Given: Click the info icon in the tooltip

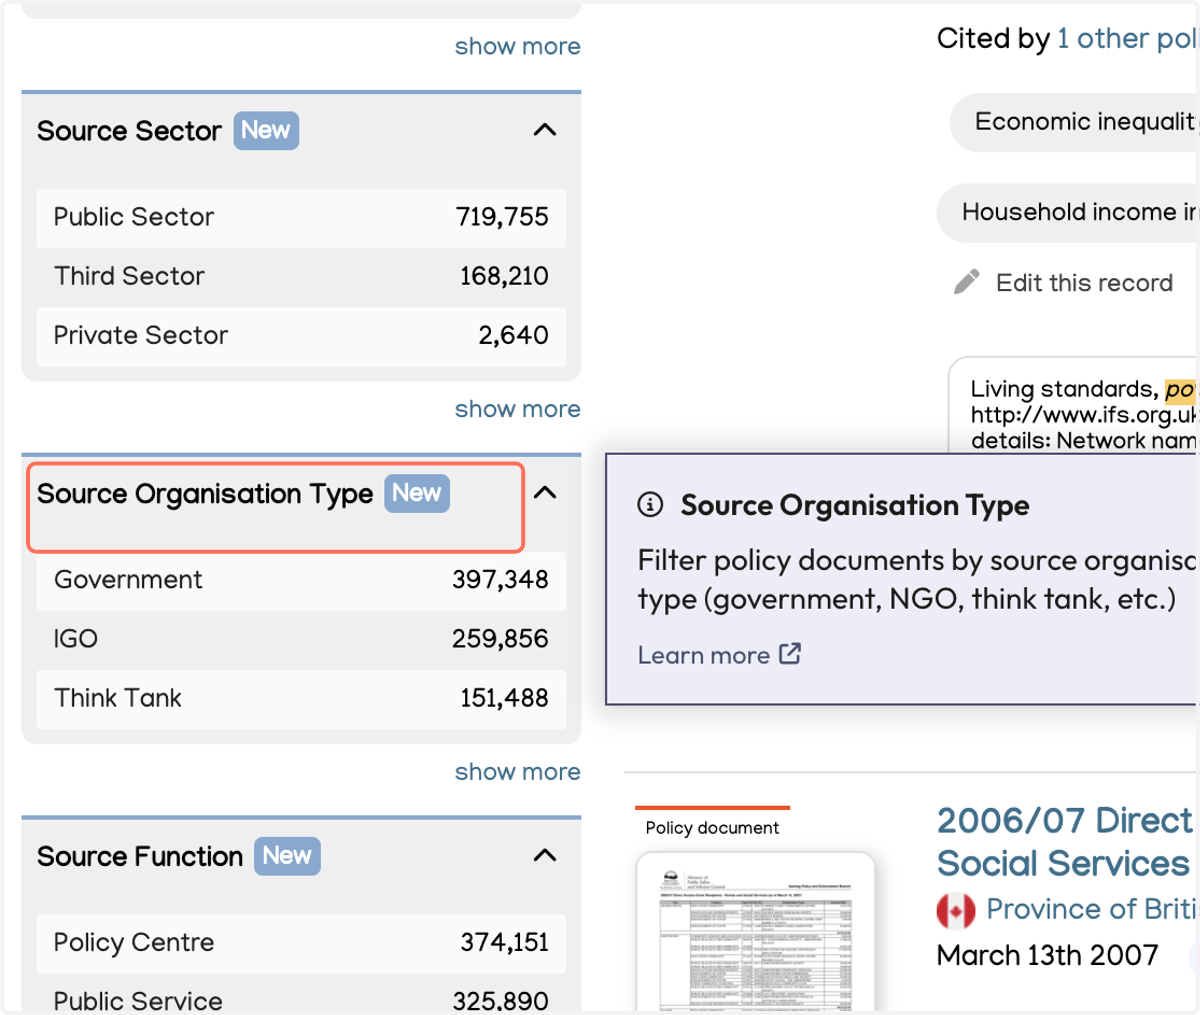Looking at the screenshot, I should (x=650, y=505).
